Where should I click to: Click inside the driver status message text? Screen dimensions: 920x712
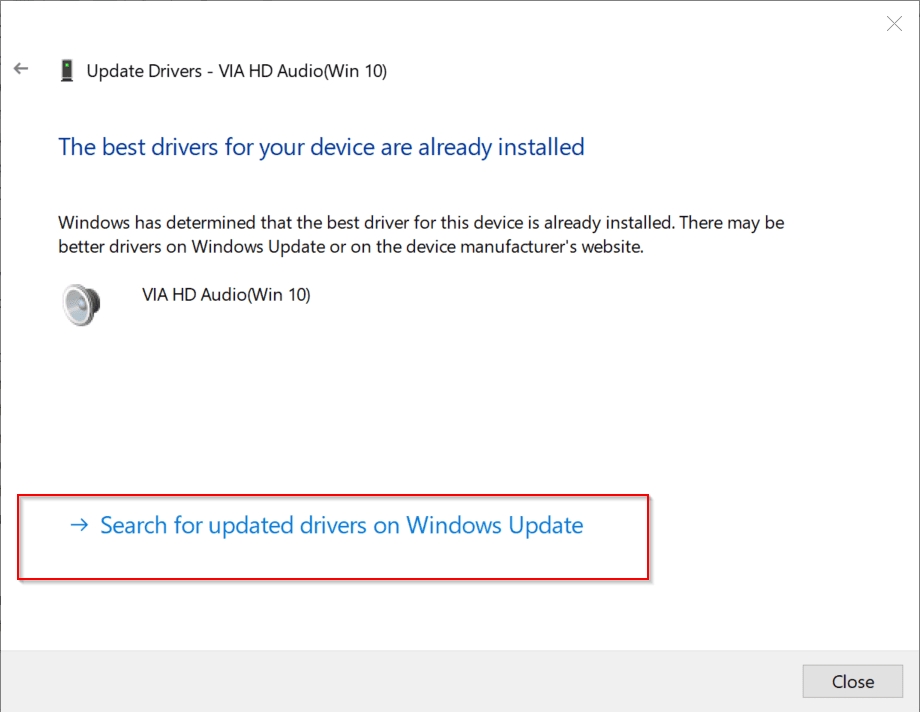pos(420,234)
